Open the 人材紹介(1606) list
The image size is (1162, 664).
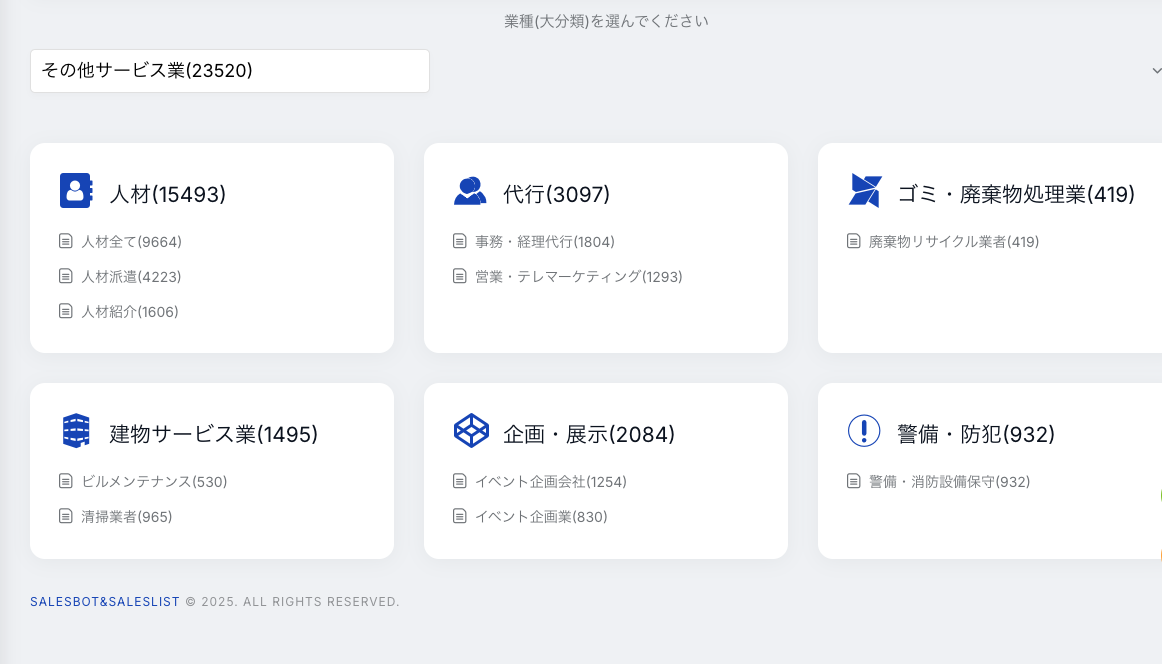coord(129,312)
